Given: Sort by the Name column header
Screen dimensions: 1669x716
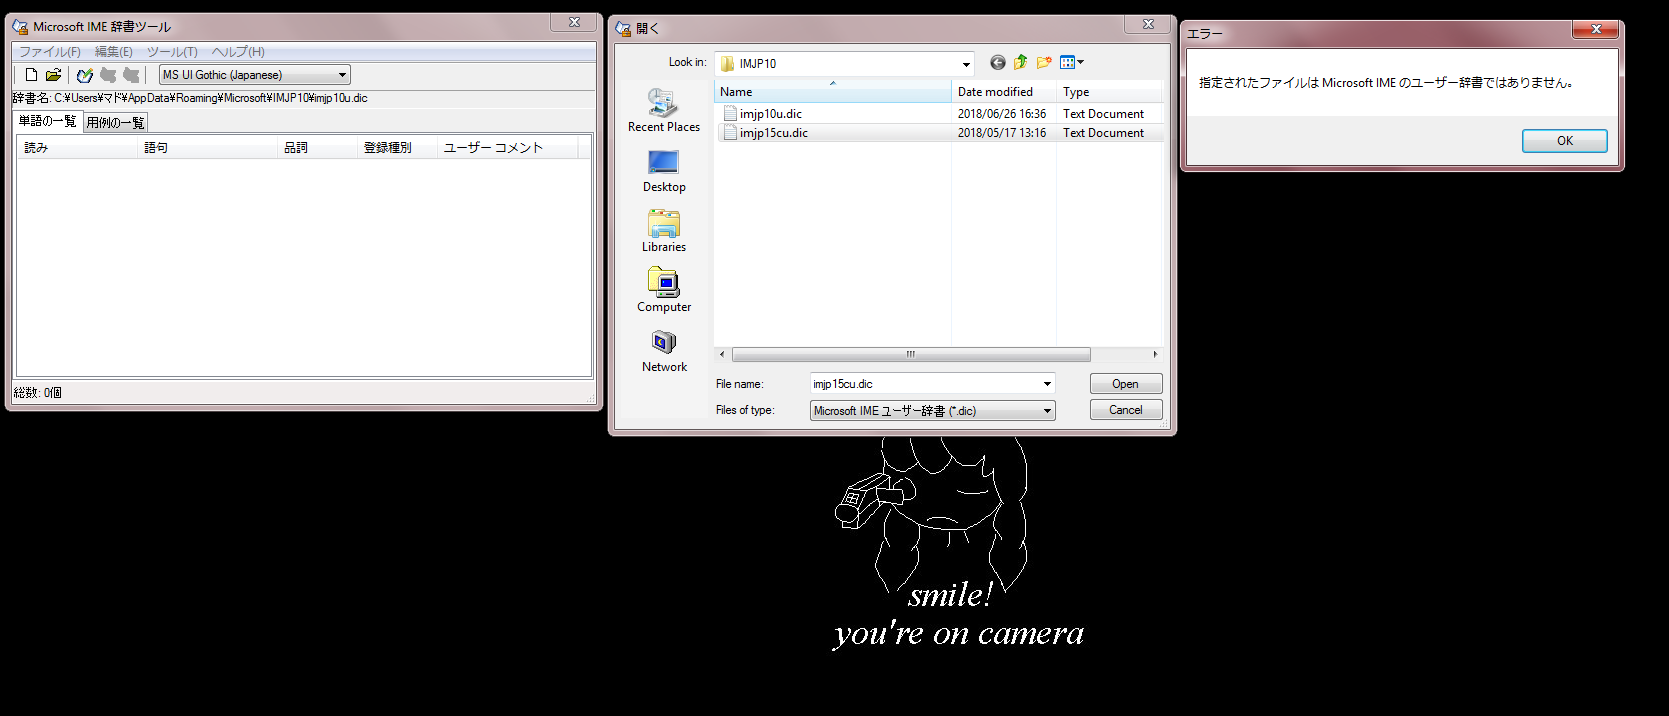Looking at the screenshot, I should [832, 92].
